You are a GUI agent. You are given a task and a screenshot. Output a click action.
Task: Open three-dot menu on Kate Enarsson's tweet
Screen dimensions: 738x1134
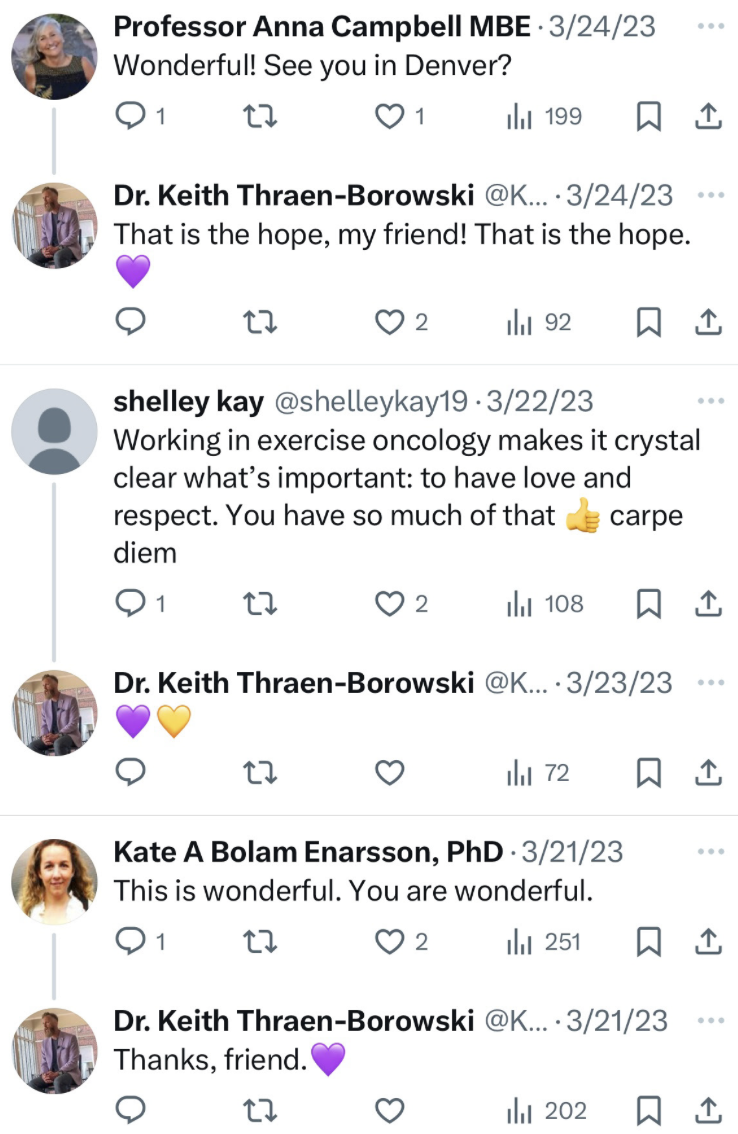point(711,851)
